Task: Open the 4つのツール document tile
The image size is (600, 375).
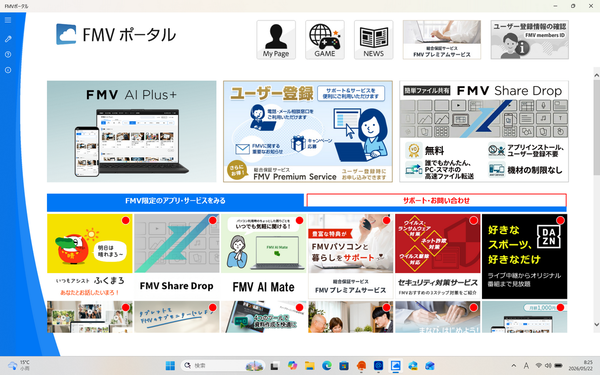Action: (x=264, y=317)
